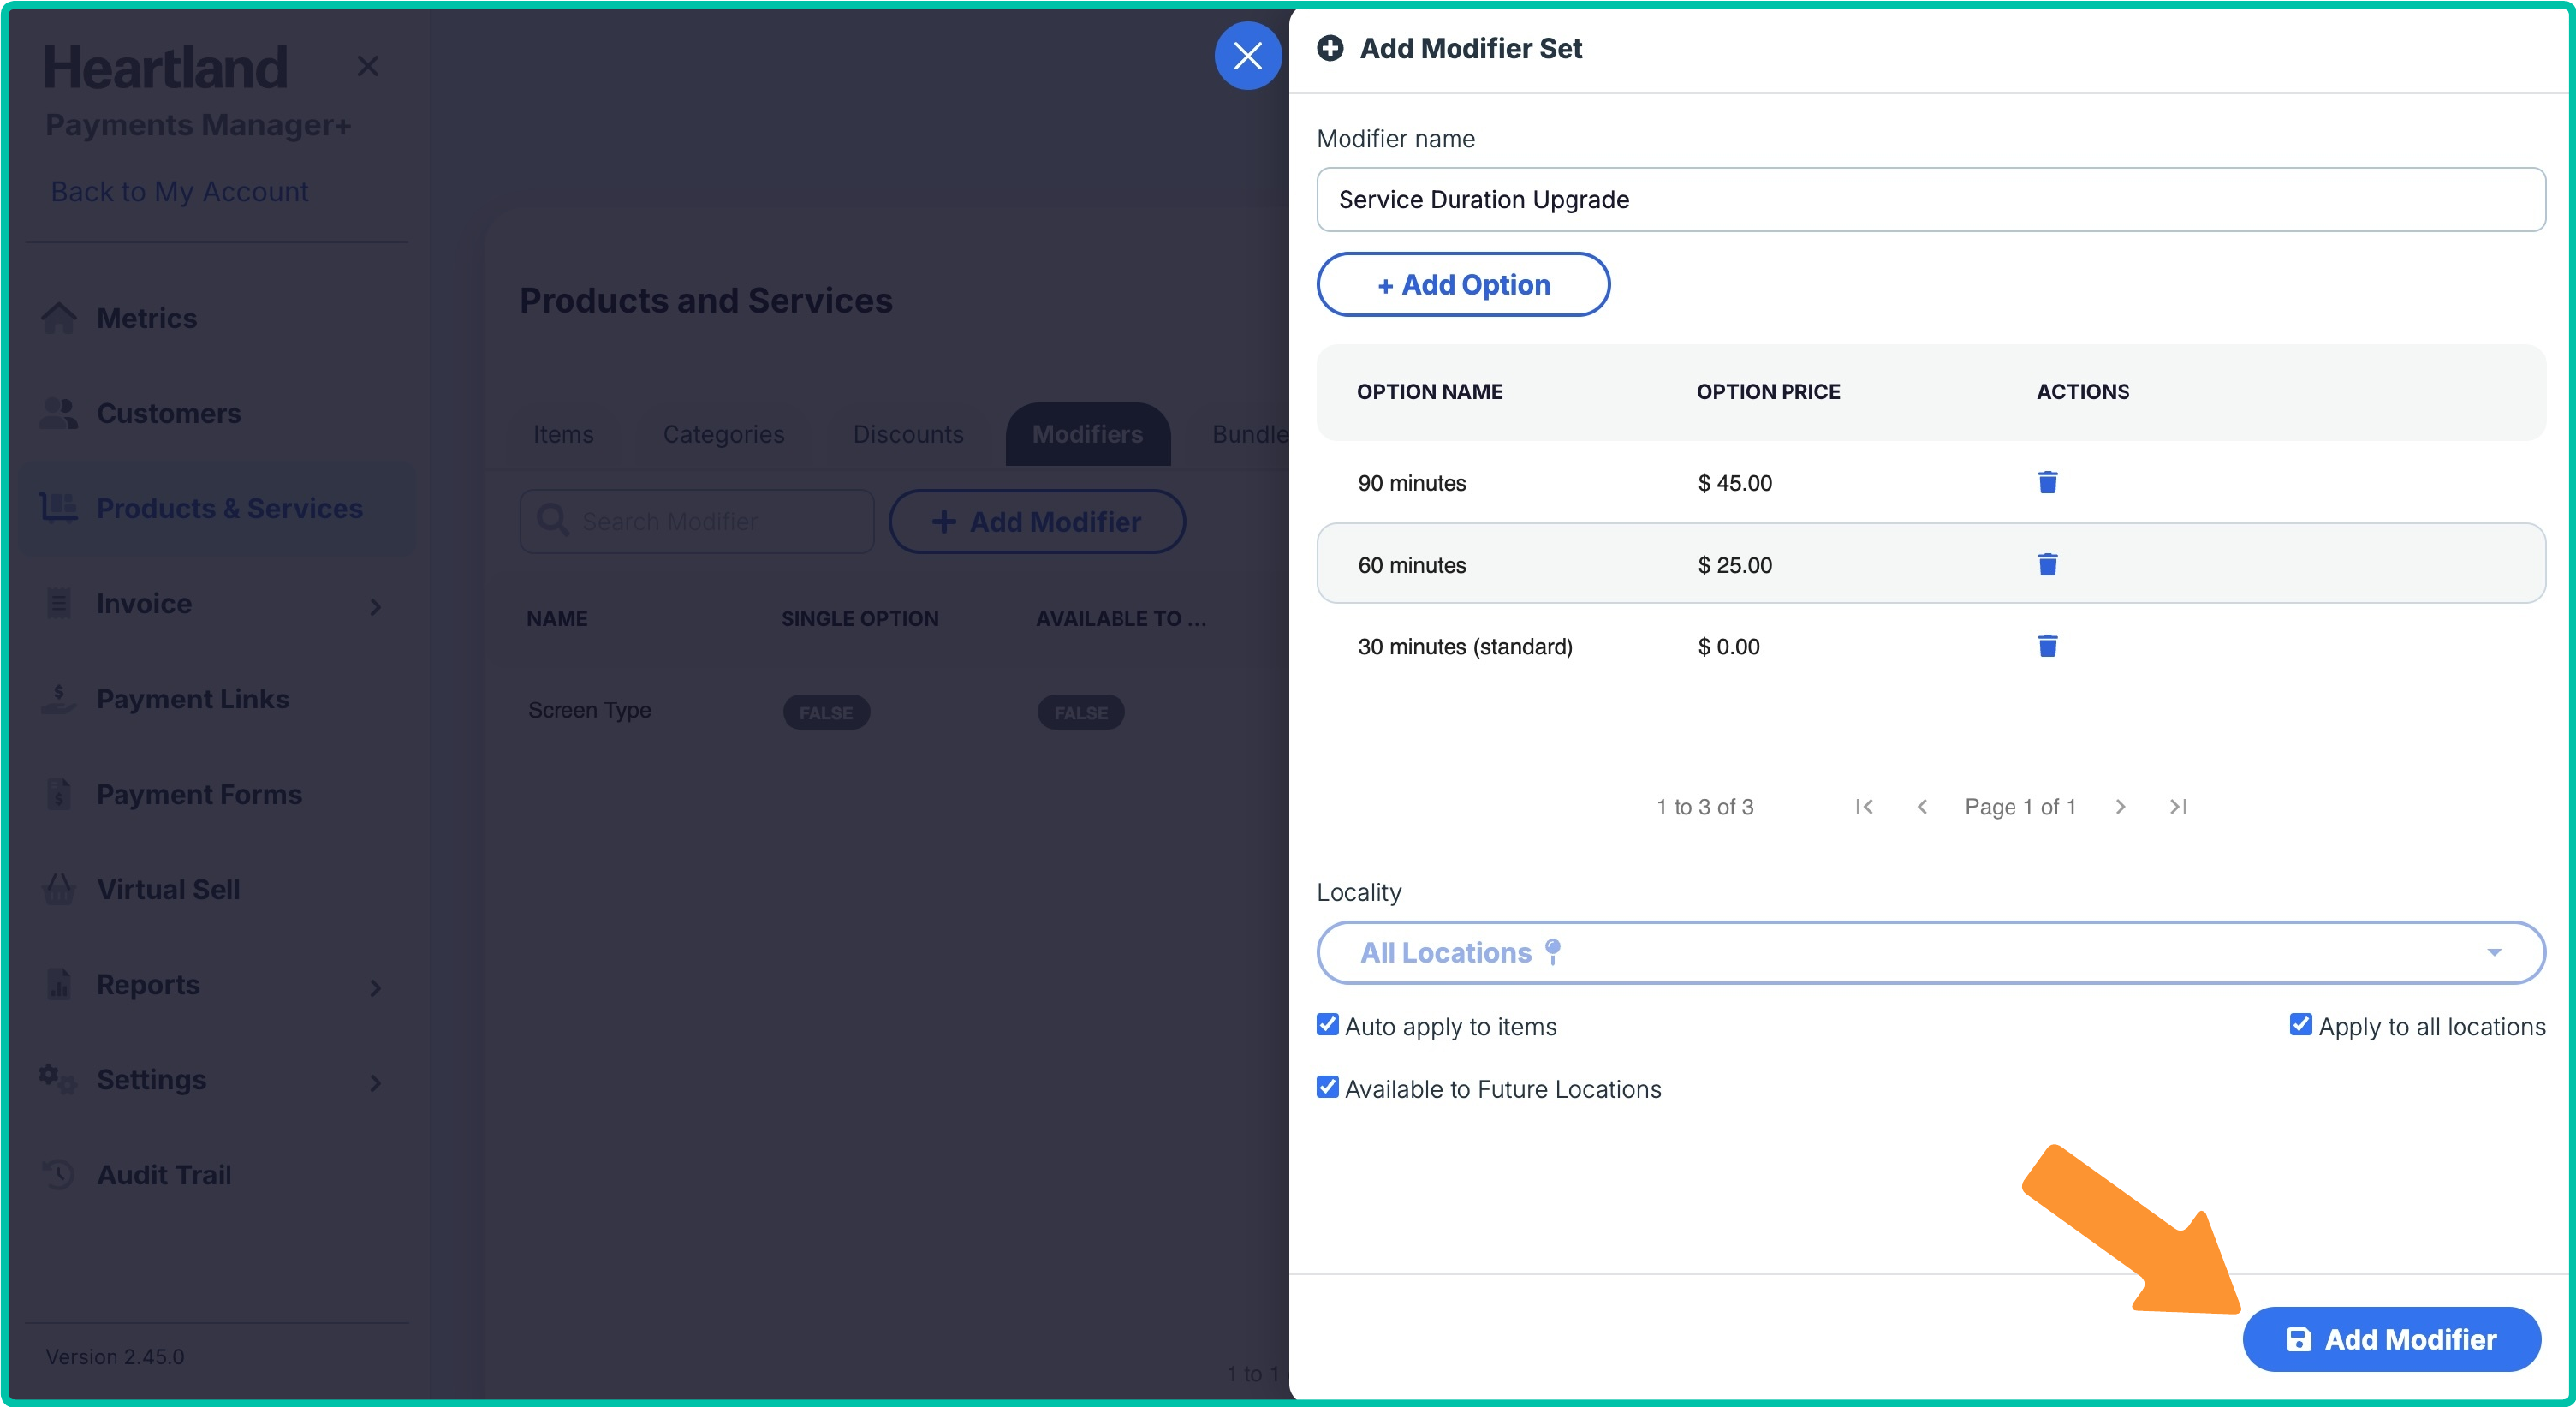Click the $ 45.00 price cell
The height and width of the screenshot is (1407, 2576).
tap(1734, 483)
